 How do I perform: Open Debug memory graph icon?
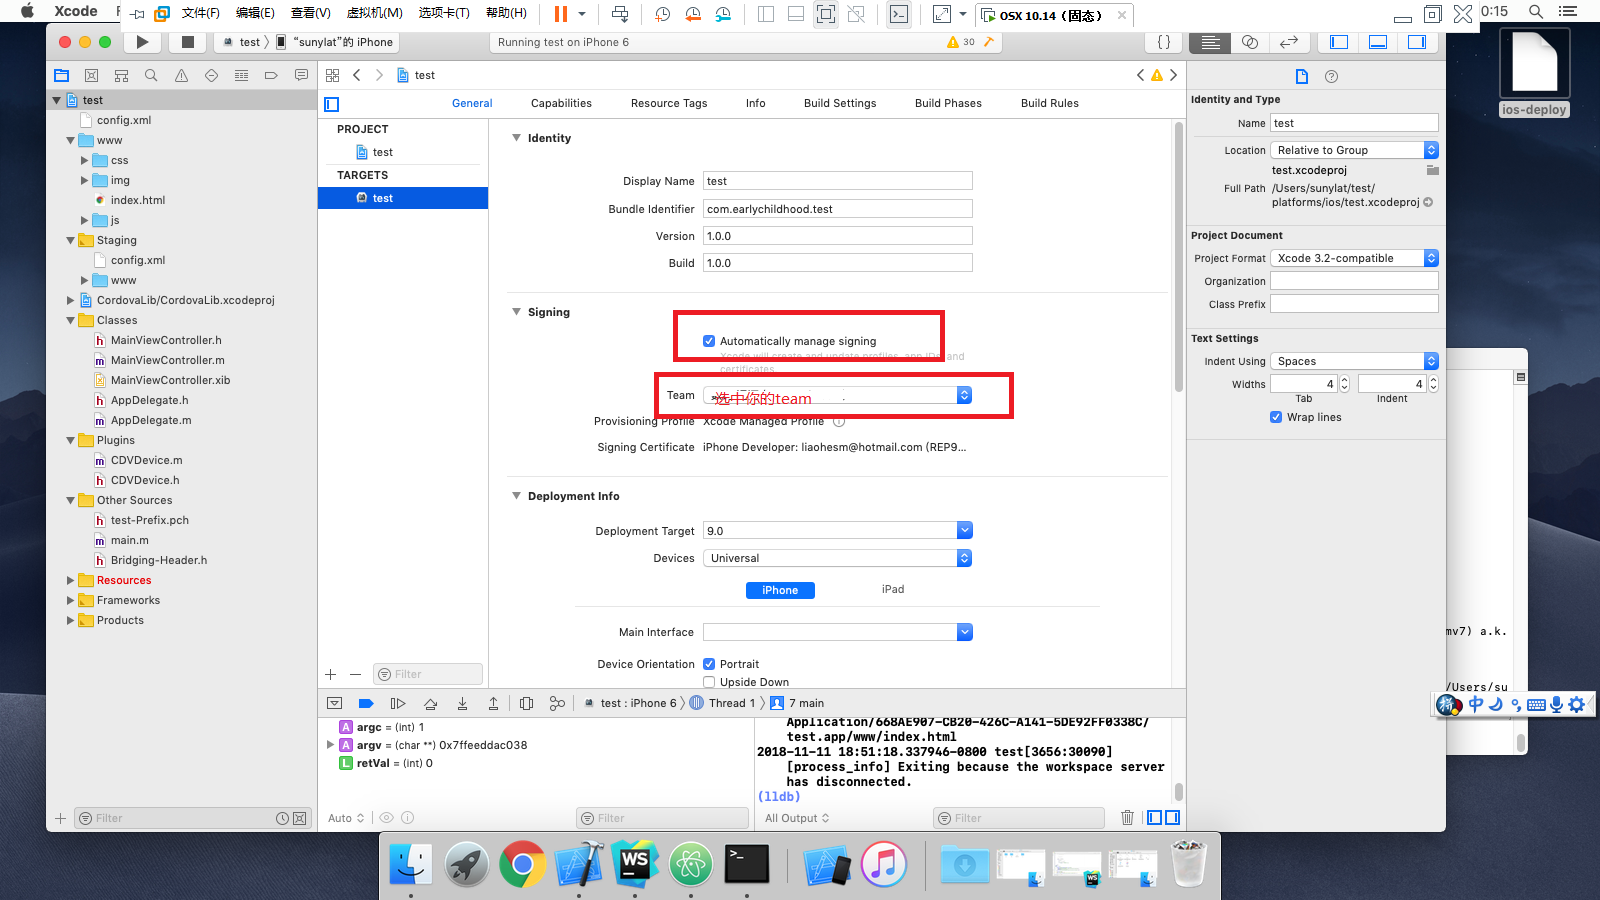[x=557, y=703]
